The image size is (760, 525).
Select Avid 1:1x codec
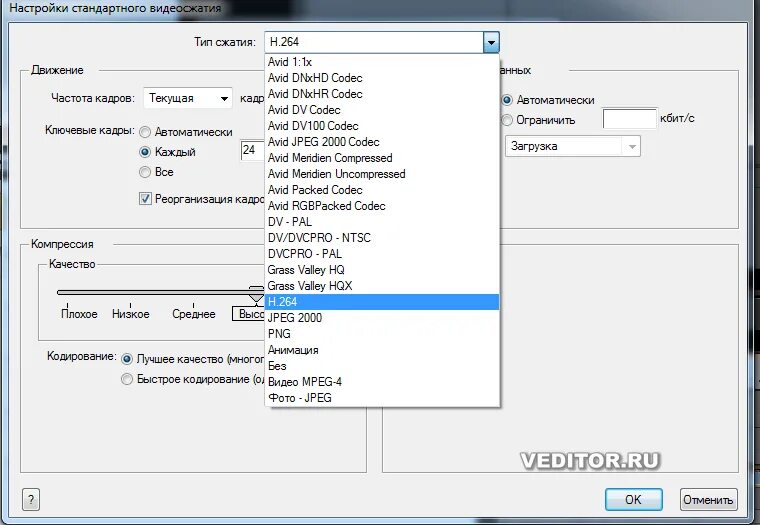pos(382,62)
